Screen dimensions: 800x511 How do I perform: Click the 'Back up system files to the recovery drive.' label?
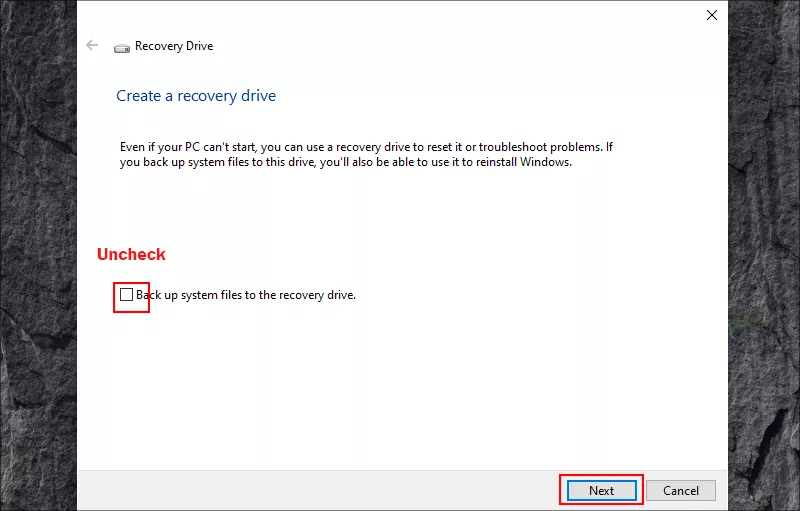click(x=246, y=295)
